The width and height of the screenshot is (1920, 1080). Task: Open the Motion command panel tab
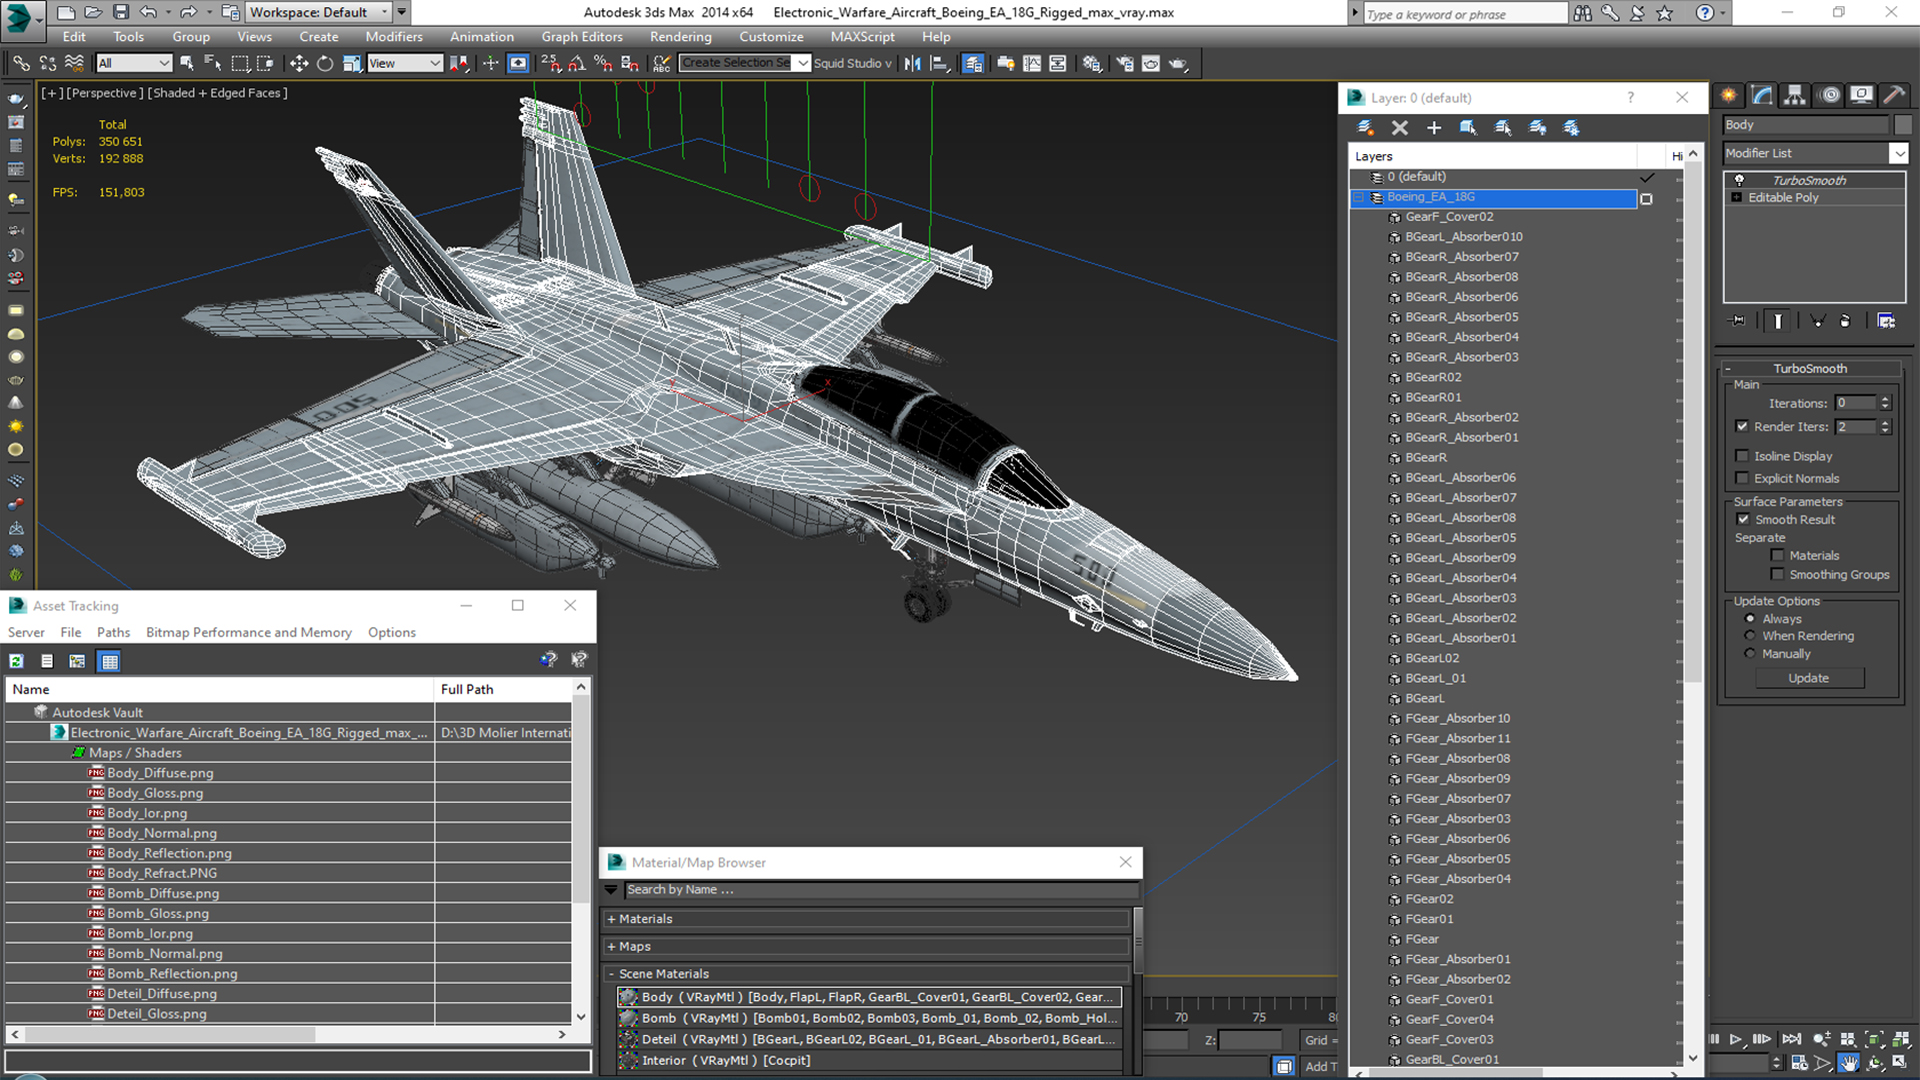coord(1829,95)
